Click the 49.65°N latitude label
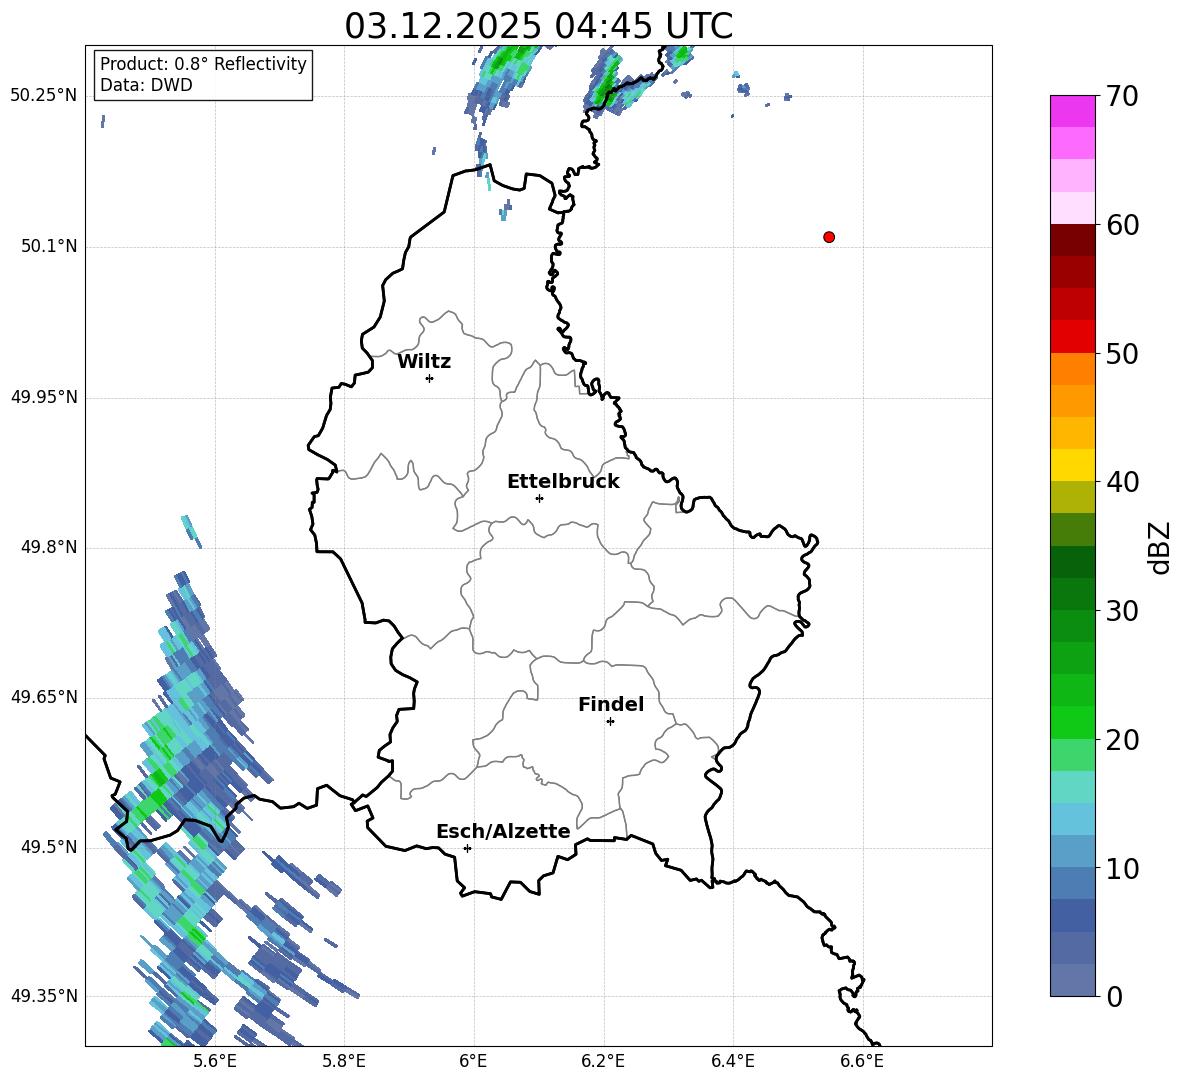Screen dimensions: 1184x1081 click(44, 696)
